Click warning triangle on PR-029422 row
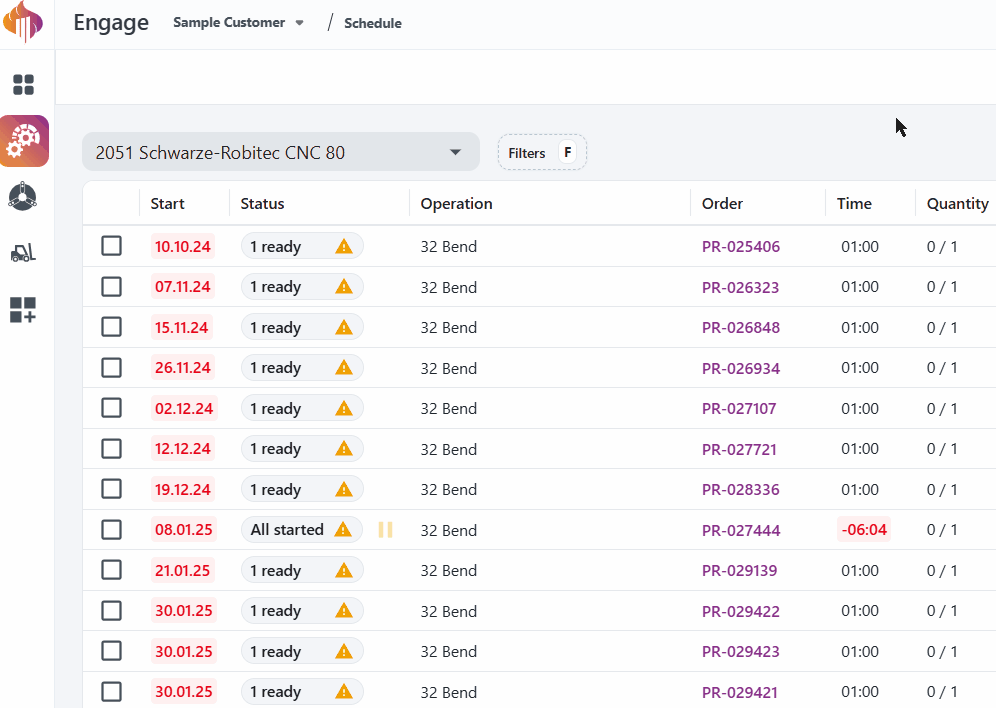 click(x=344, y=611)
